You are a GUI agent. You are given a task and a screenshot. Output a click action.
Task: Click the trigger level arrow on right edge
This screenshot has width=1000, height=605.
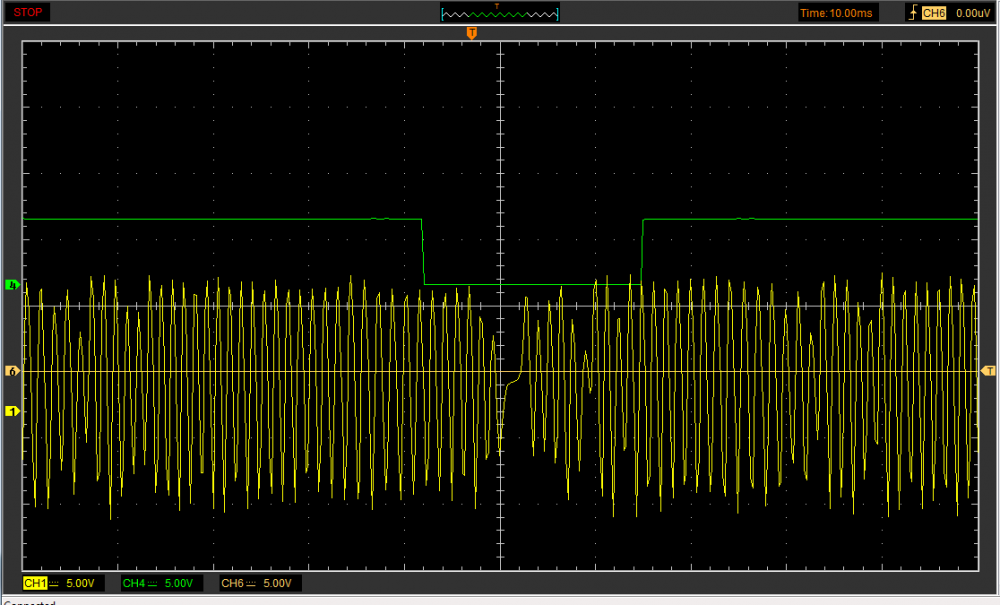pyautogui.click(x=989, y=371)
